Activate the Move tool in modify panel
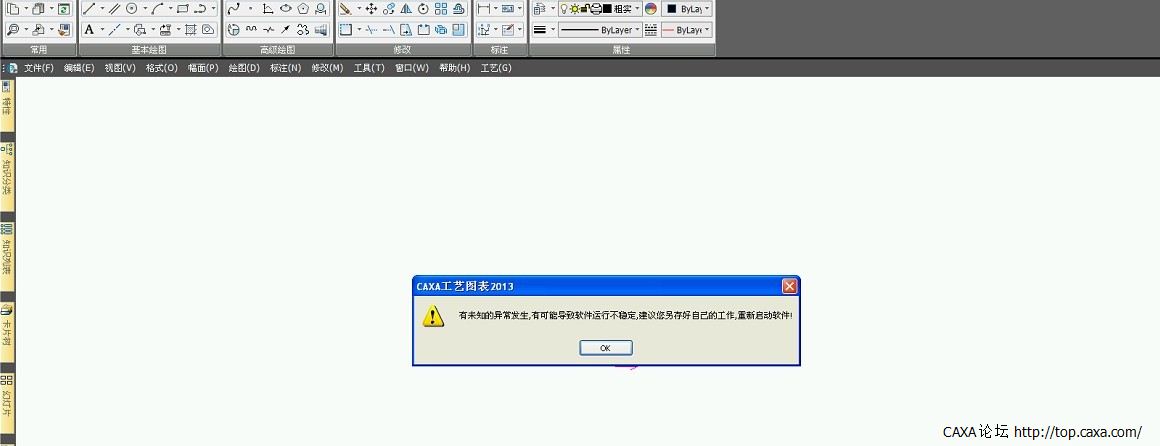Viewport: 1160px width, 446px height. click(371, 9)
